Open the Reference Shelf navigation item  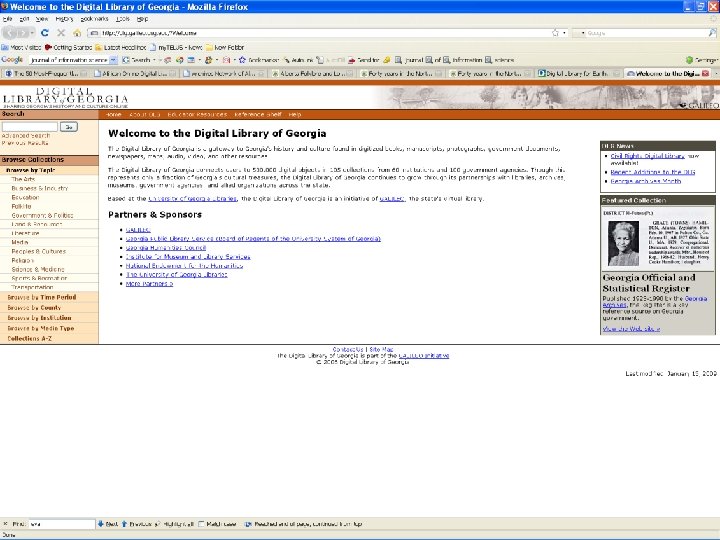(258, 114)
